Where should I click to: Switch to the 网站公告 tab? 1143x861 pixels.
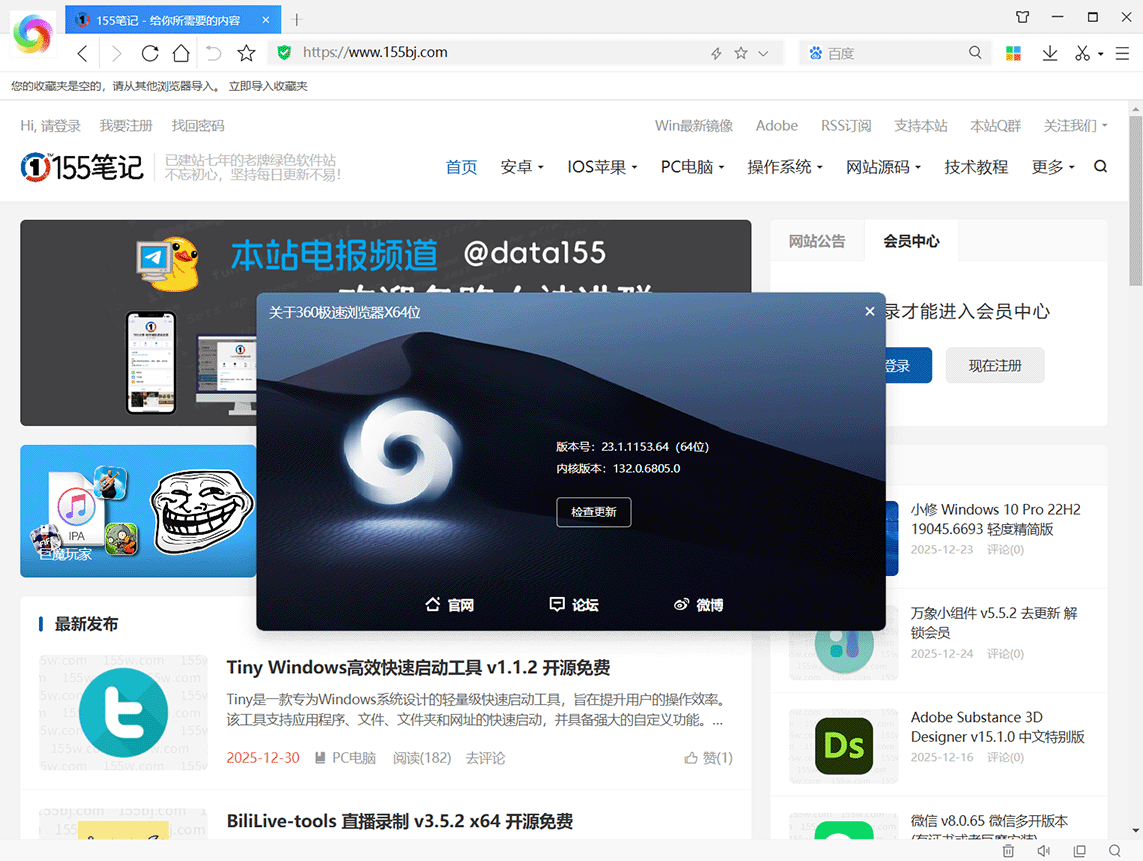click(x=817, y=241)
